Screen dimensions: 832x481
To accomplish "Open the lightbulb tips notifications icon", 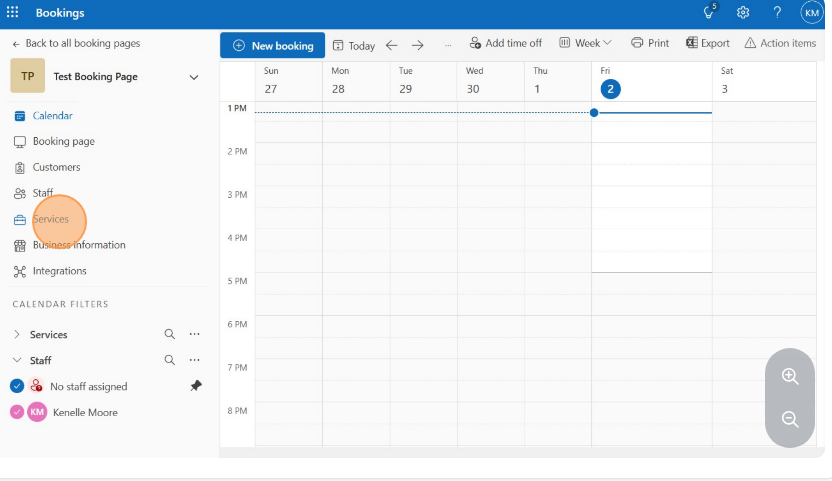I will point(709,12).
